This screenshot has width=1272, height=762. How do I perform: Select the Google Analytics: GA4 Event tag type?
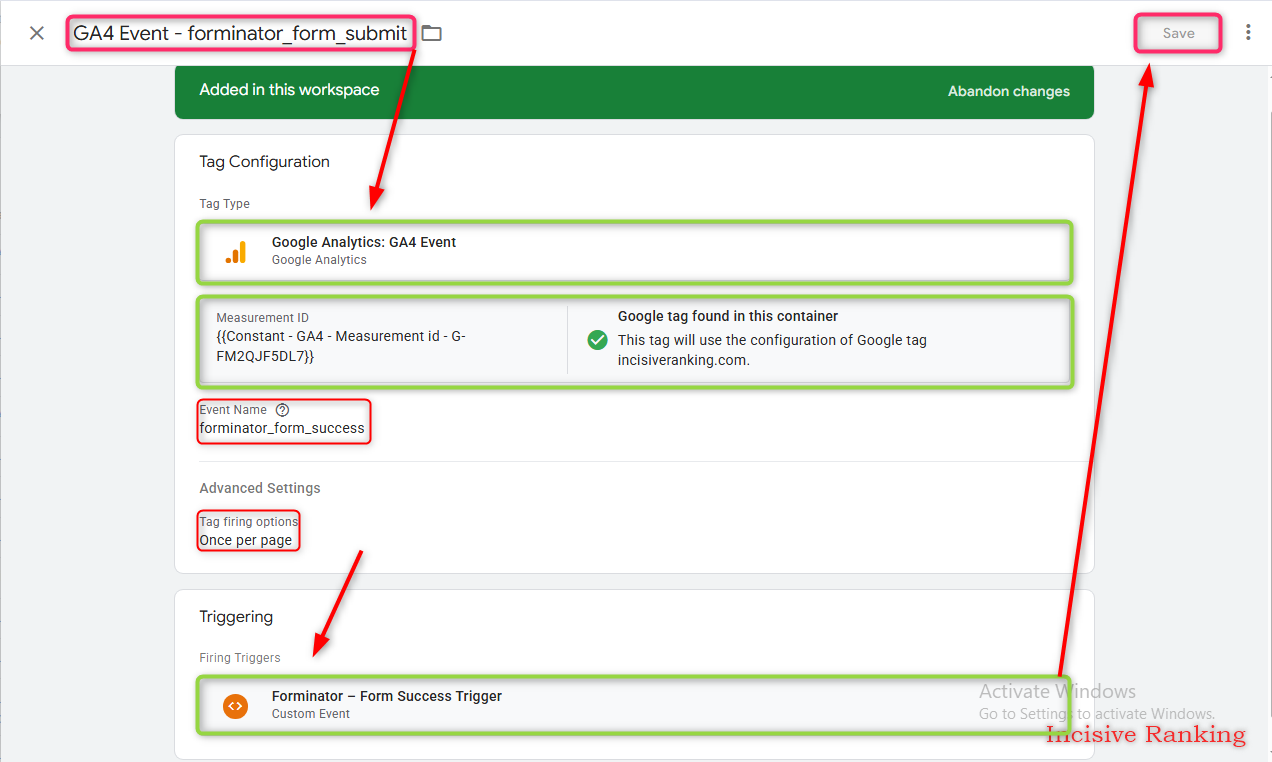634,251
